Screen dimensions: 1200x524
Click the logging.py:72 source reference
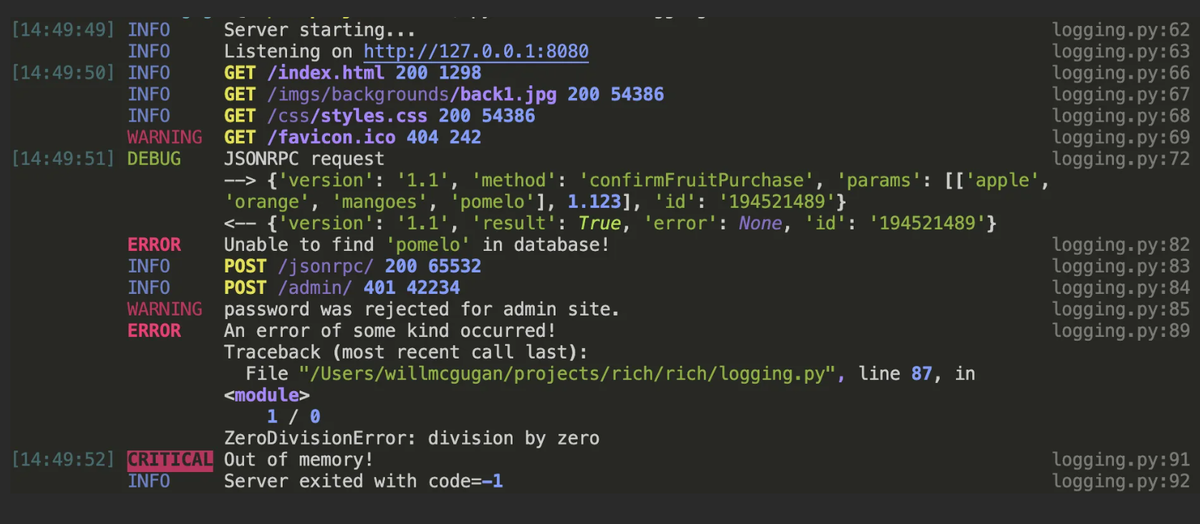coord(1122,159)
